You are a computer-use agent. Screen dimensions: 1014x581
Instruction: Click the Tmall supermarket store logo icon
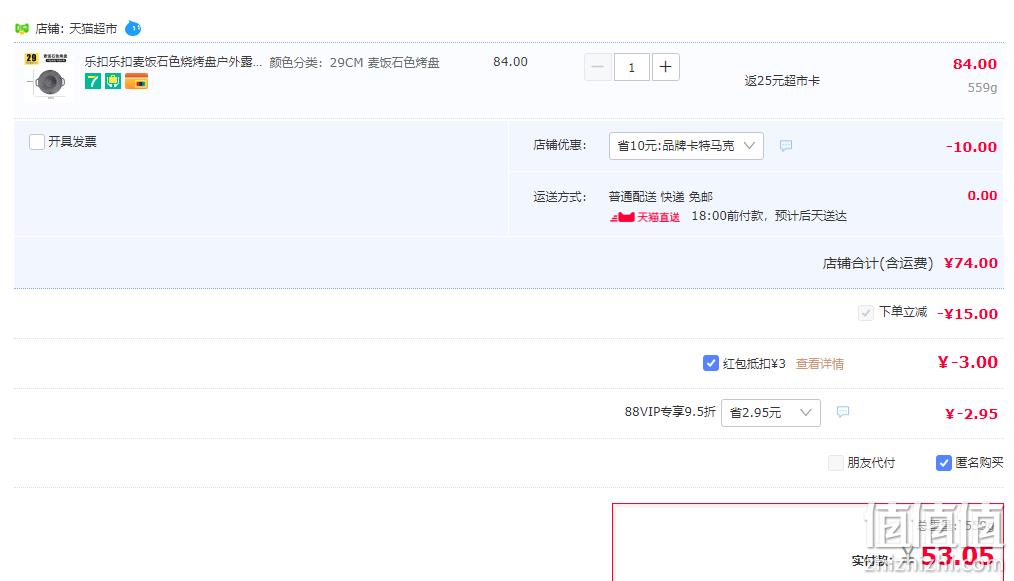tap(22, 28)
